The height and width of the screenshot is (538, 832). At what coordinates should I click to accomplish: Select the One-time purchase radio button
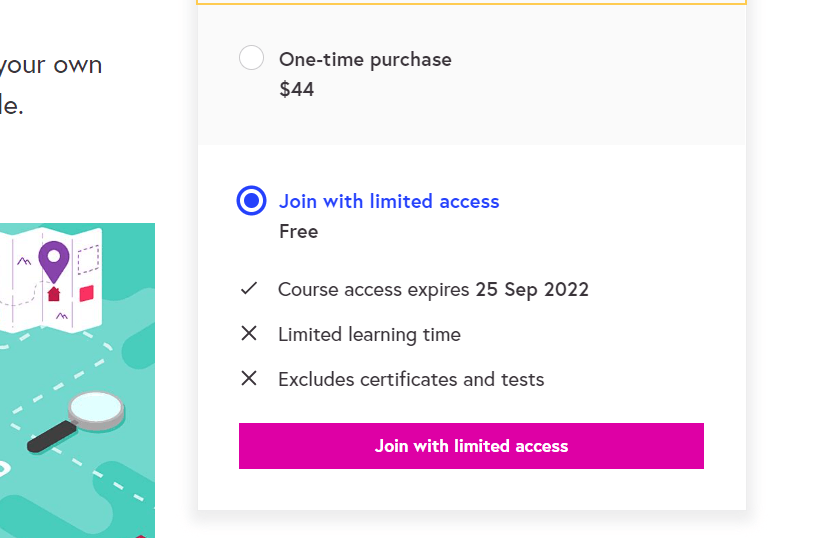[252, 58]
